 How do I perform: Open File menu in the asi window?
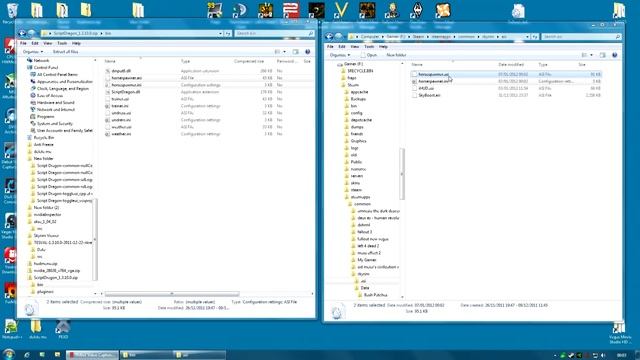(330, 47)
